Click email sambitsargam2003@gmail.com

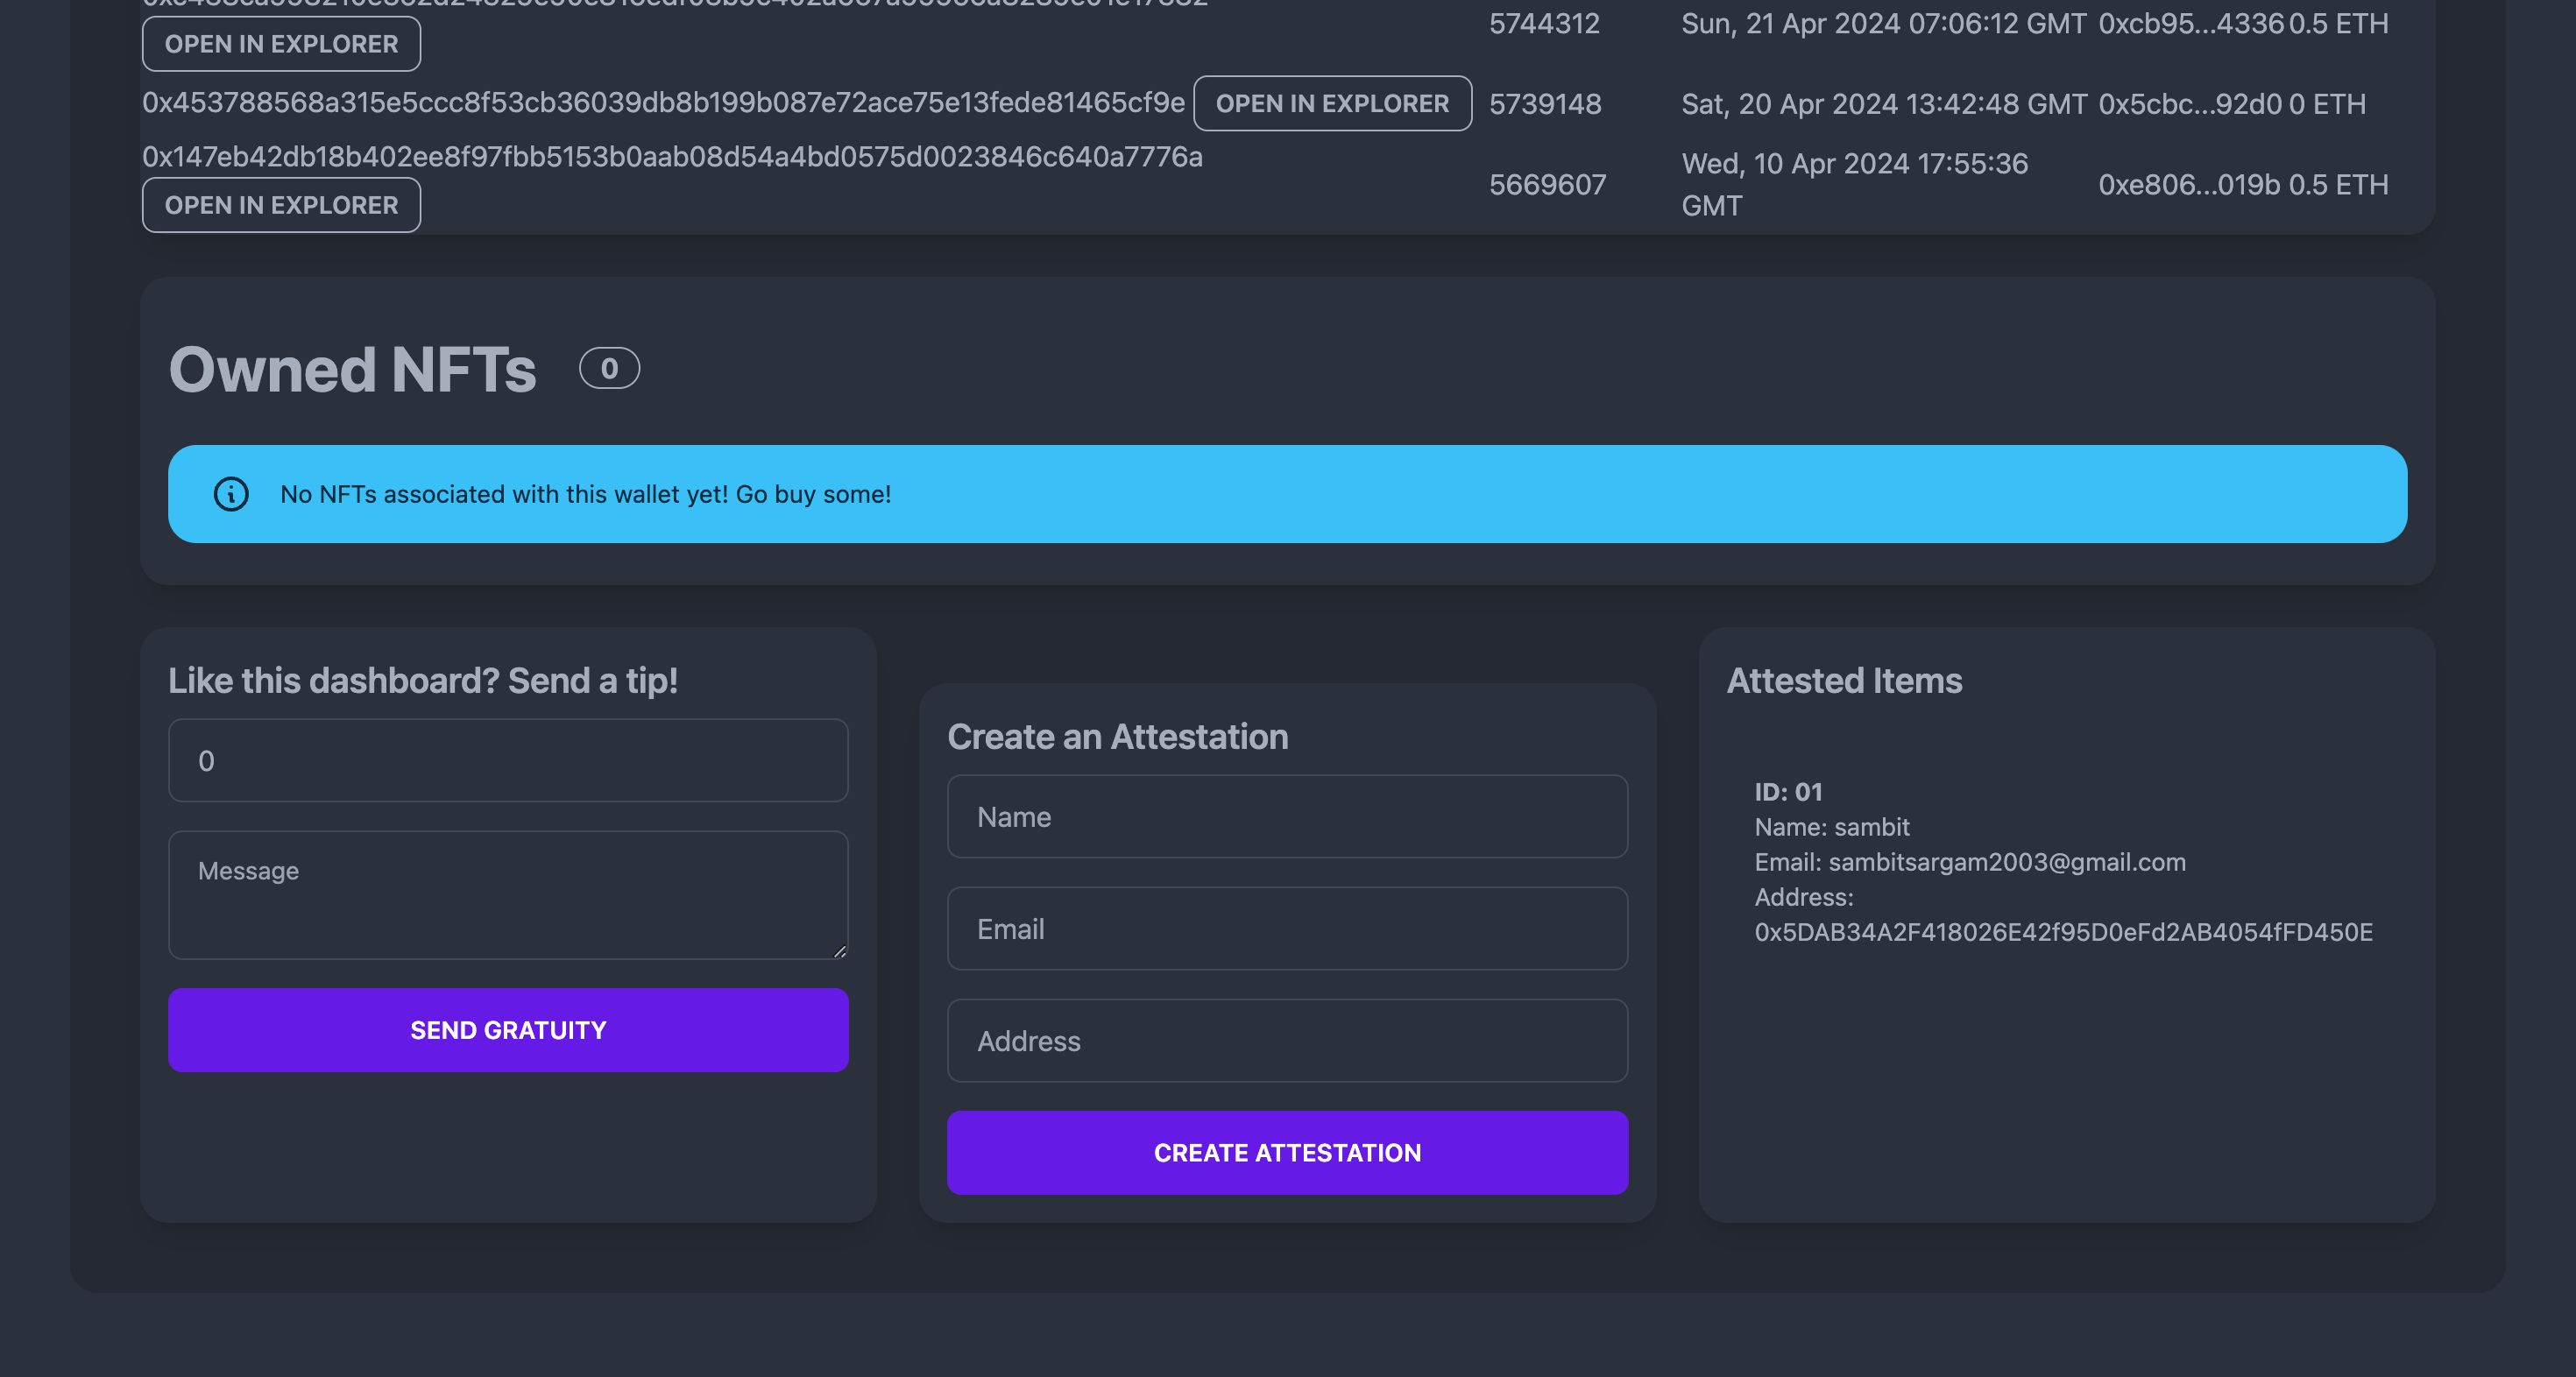tap(2007, 861)
